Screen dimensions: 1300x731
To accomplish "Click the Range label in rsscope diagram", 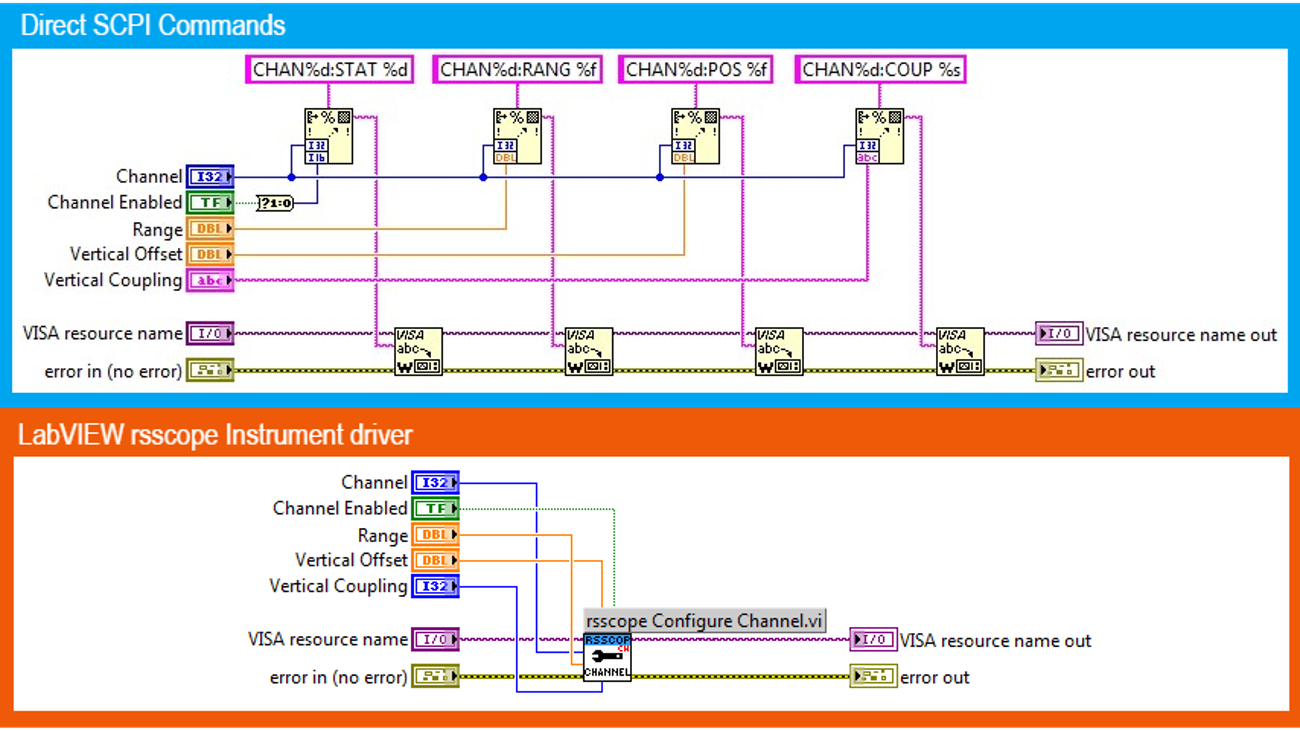I will click(x=383, y=536).
